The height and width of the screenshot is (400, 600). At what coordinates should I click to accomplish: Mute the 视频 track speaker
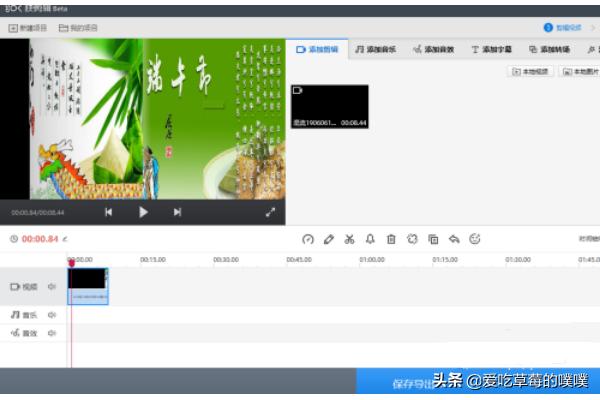coord(51,287)
